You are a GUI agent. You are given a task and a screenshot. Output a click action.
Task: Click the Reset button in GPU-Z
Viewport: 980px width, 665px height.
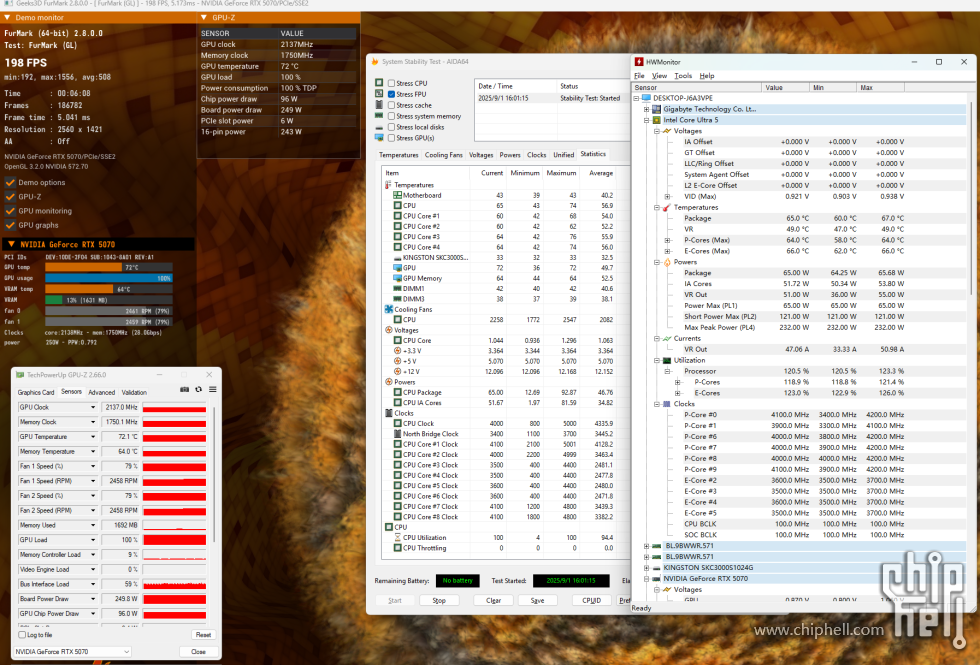pos(203,635)
